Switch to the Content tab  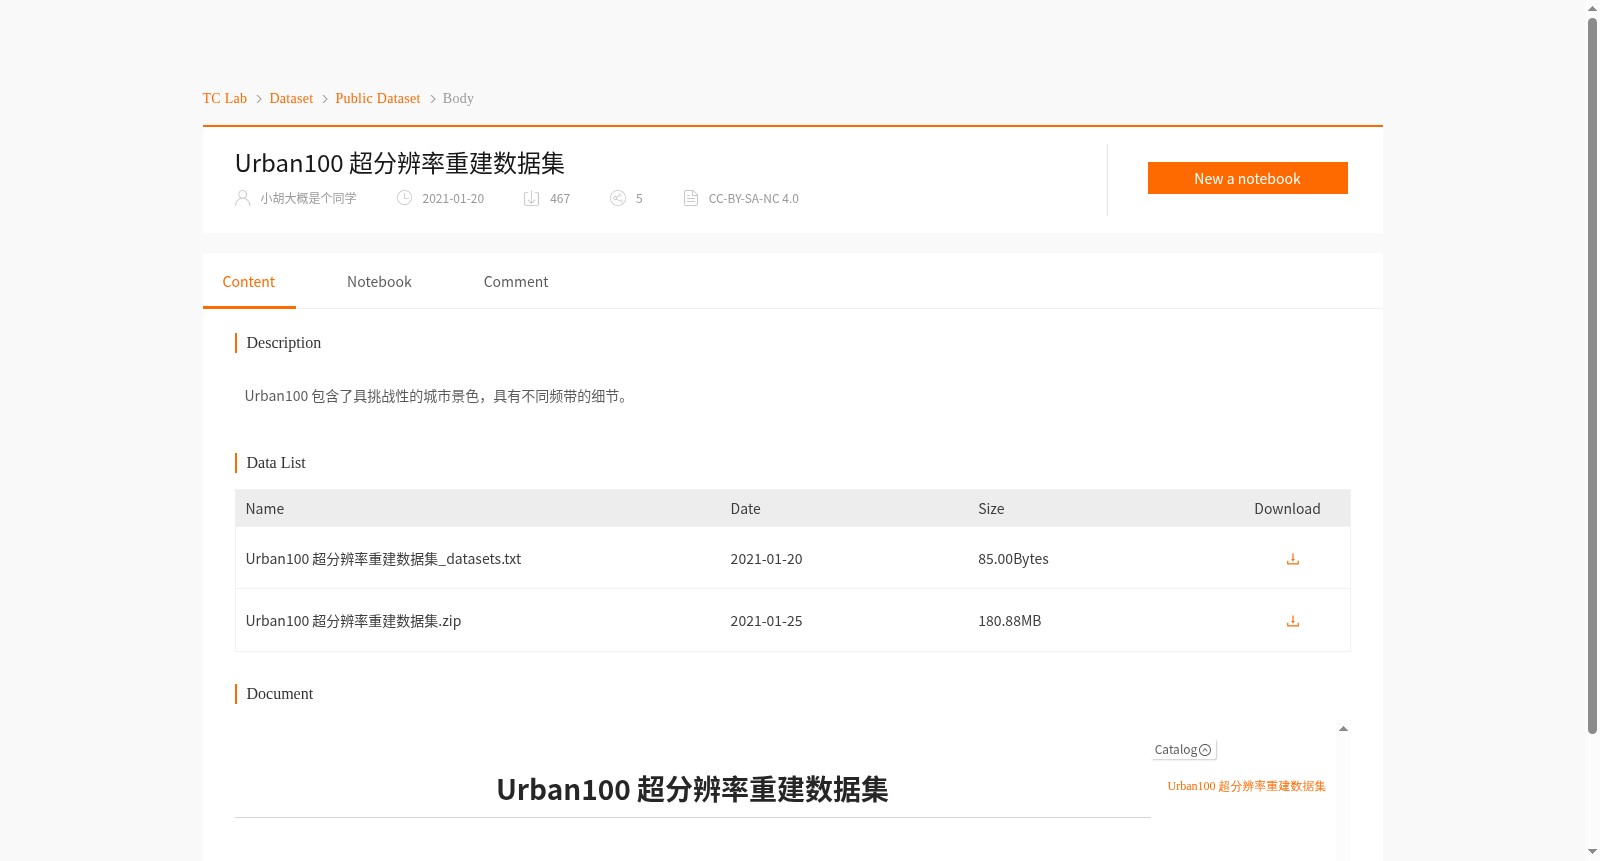249,282
